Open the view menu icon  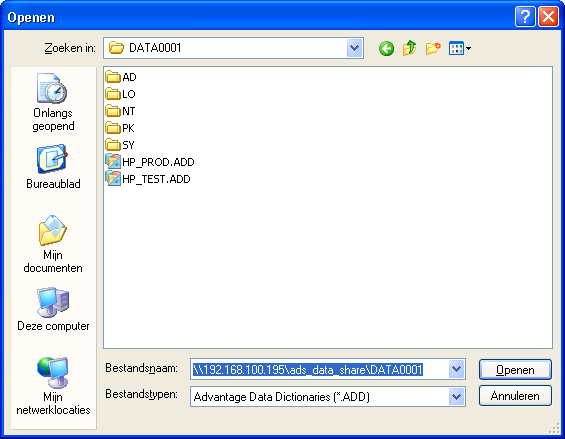460,48
